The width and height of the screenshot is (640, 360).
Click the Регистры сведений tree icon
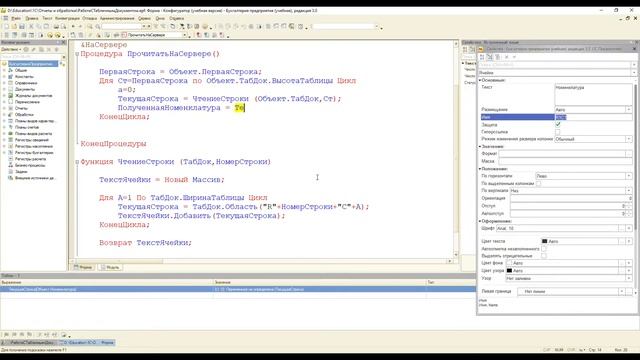tap(11, 140)
